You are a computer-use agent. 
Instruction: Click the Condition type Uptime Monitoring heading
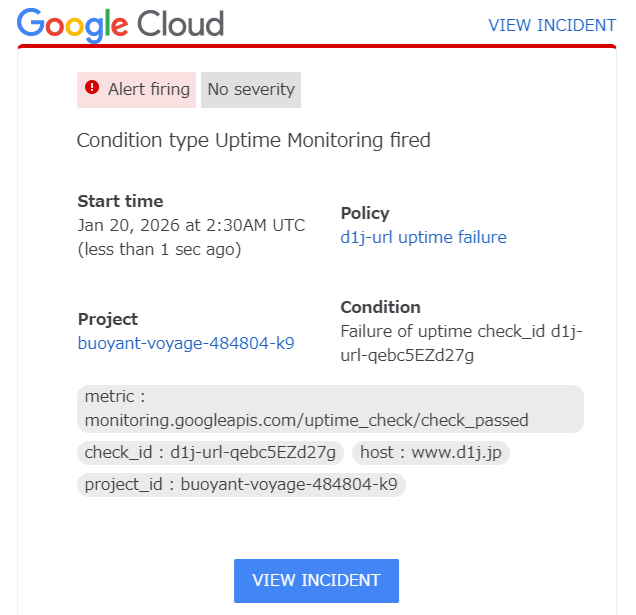(253, 140)
